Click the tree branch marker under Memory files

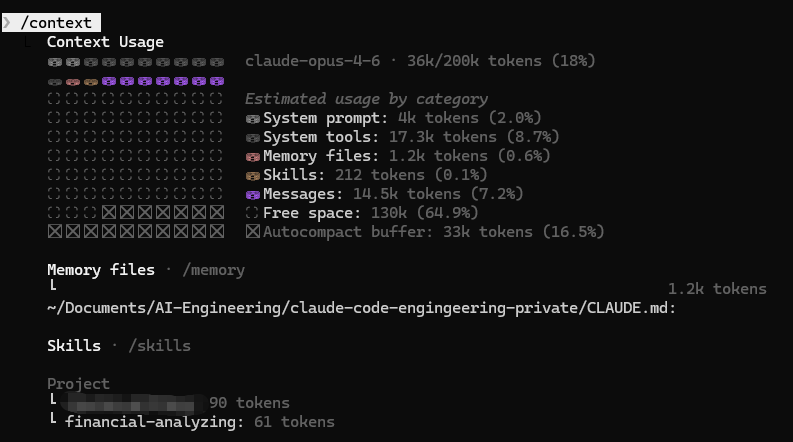(x=53, y=288)
